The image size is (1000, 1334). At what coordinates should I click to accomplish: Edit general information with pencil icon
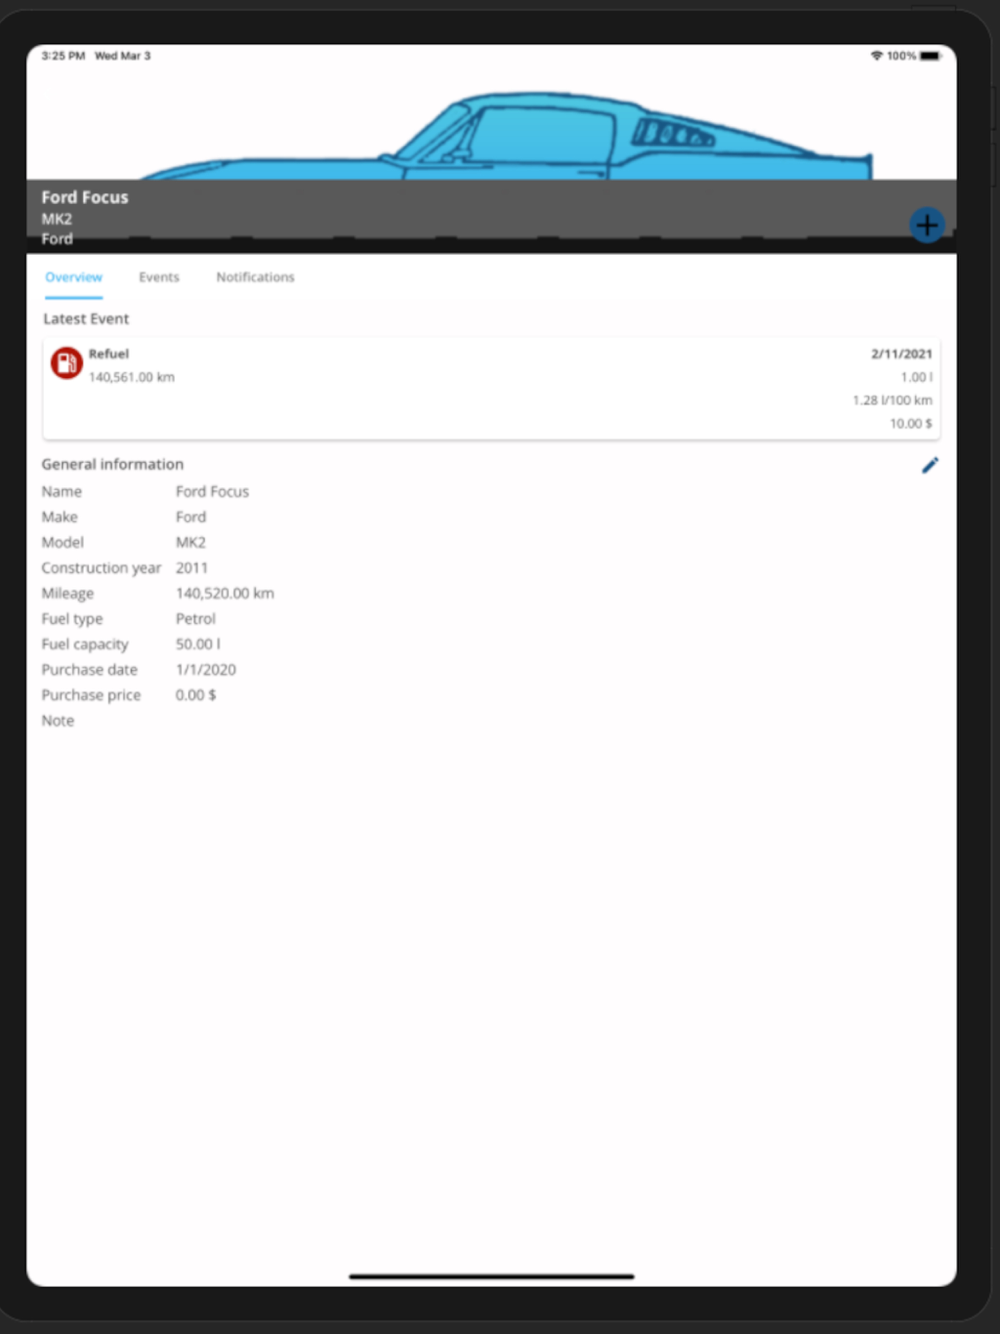[x=930, y=465]
